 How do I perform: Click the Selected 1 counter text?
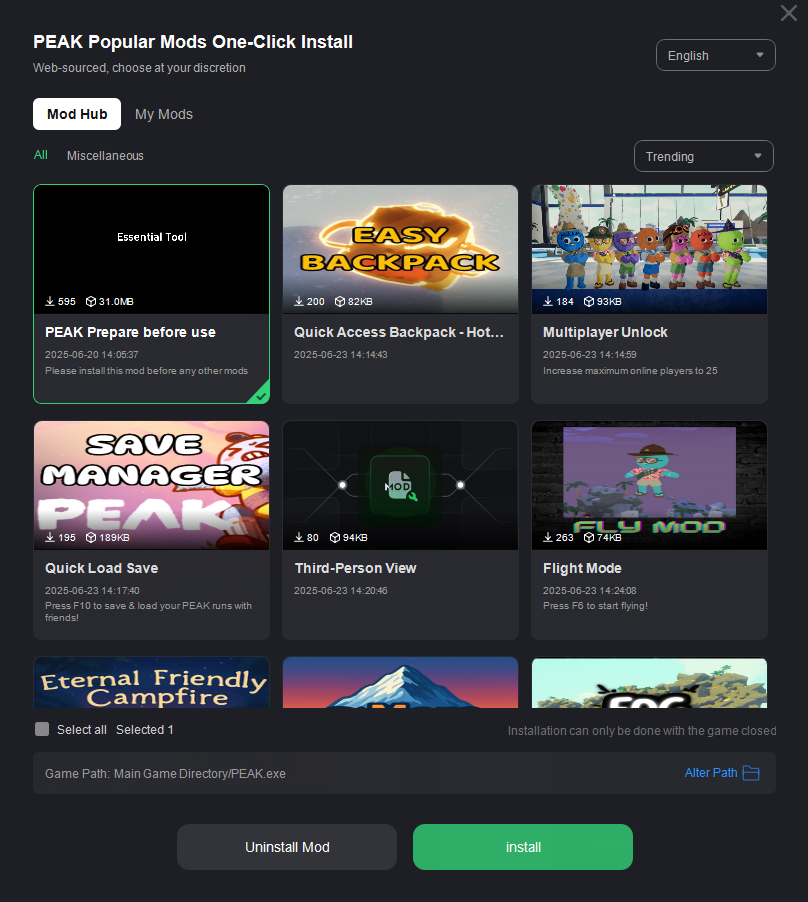coord(145,729)
